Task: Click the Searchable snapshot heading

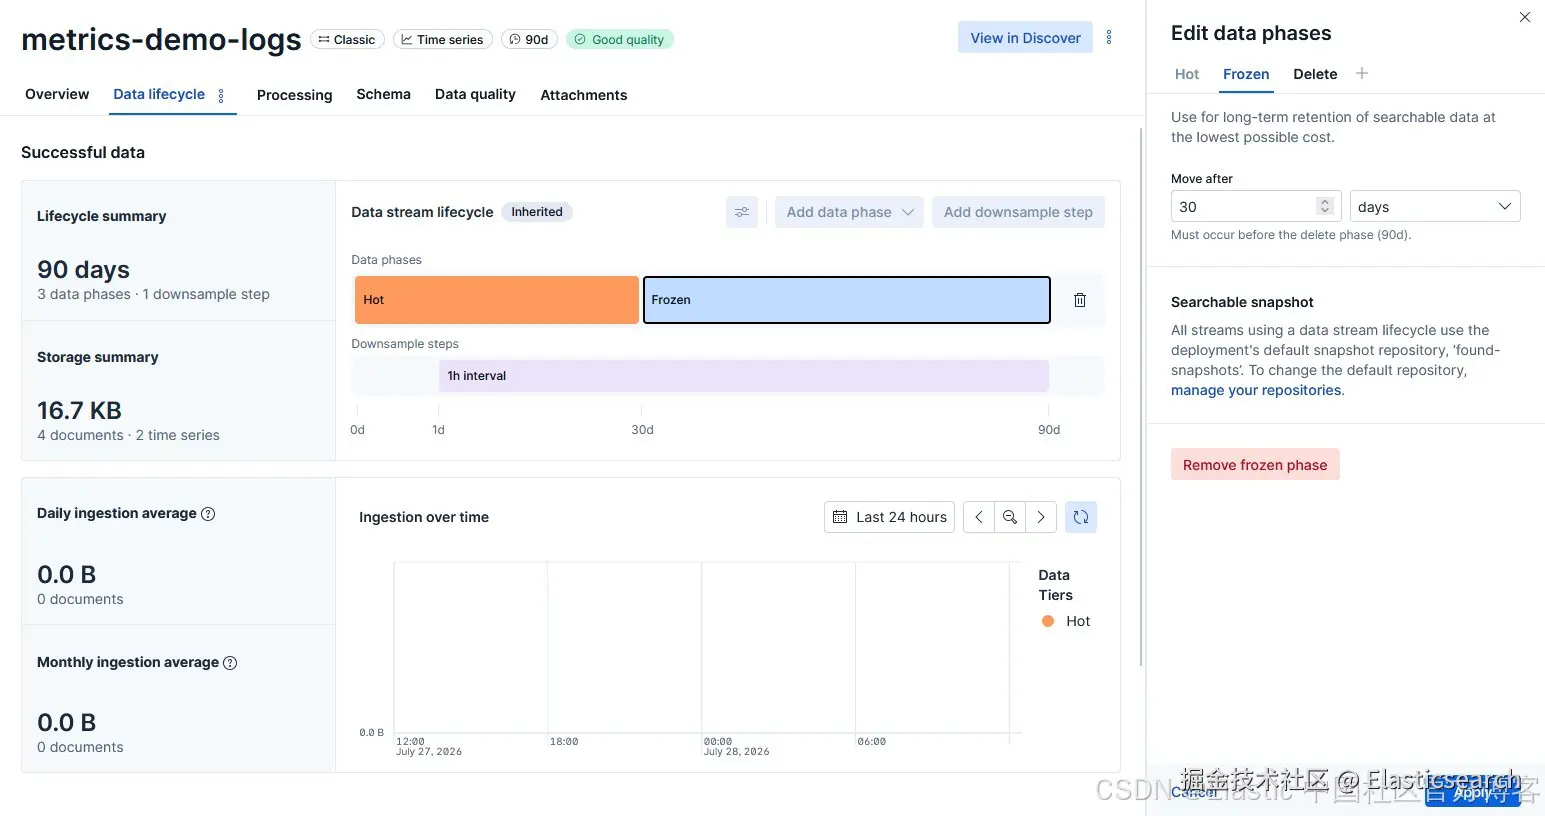Action: click(1242, 302)
